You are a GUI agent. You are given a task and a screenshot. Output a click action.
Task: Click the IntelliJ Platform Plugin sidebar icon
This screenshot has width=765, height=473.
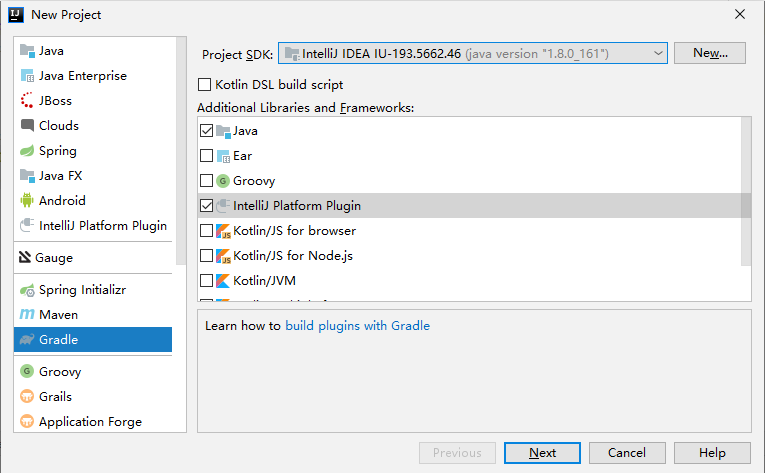[27, 225]
